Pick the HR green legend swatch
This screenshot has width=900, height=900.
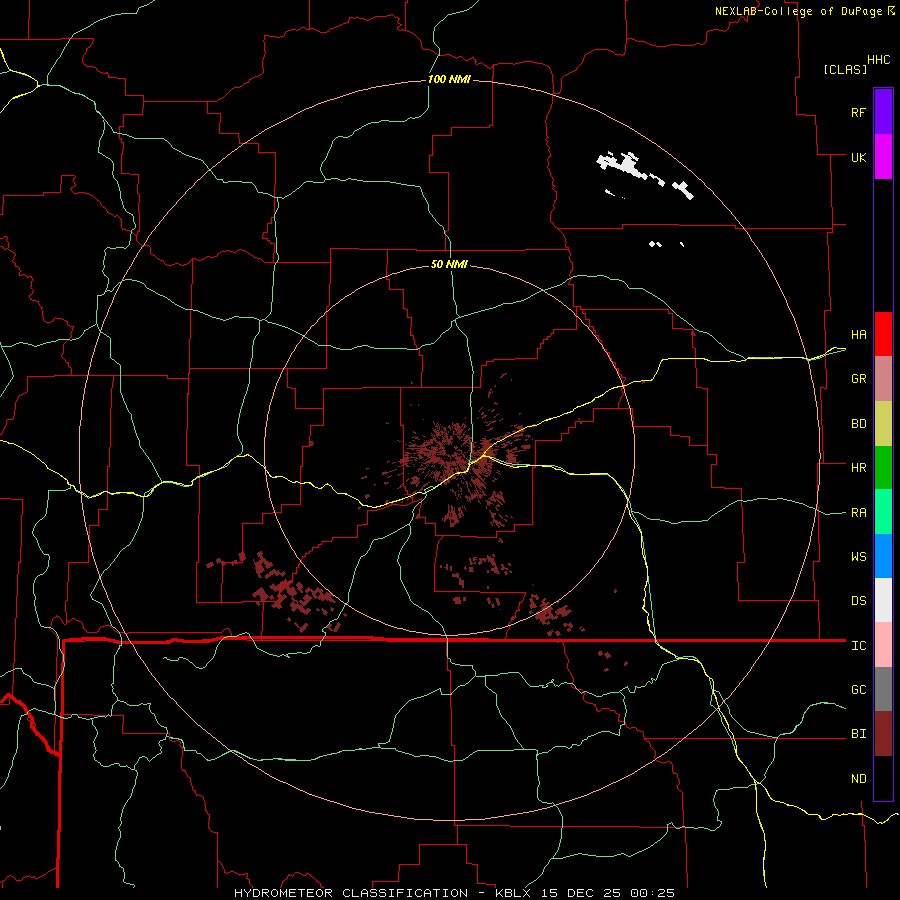[x=883, y=468]
